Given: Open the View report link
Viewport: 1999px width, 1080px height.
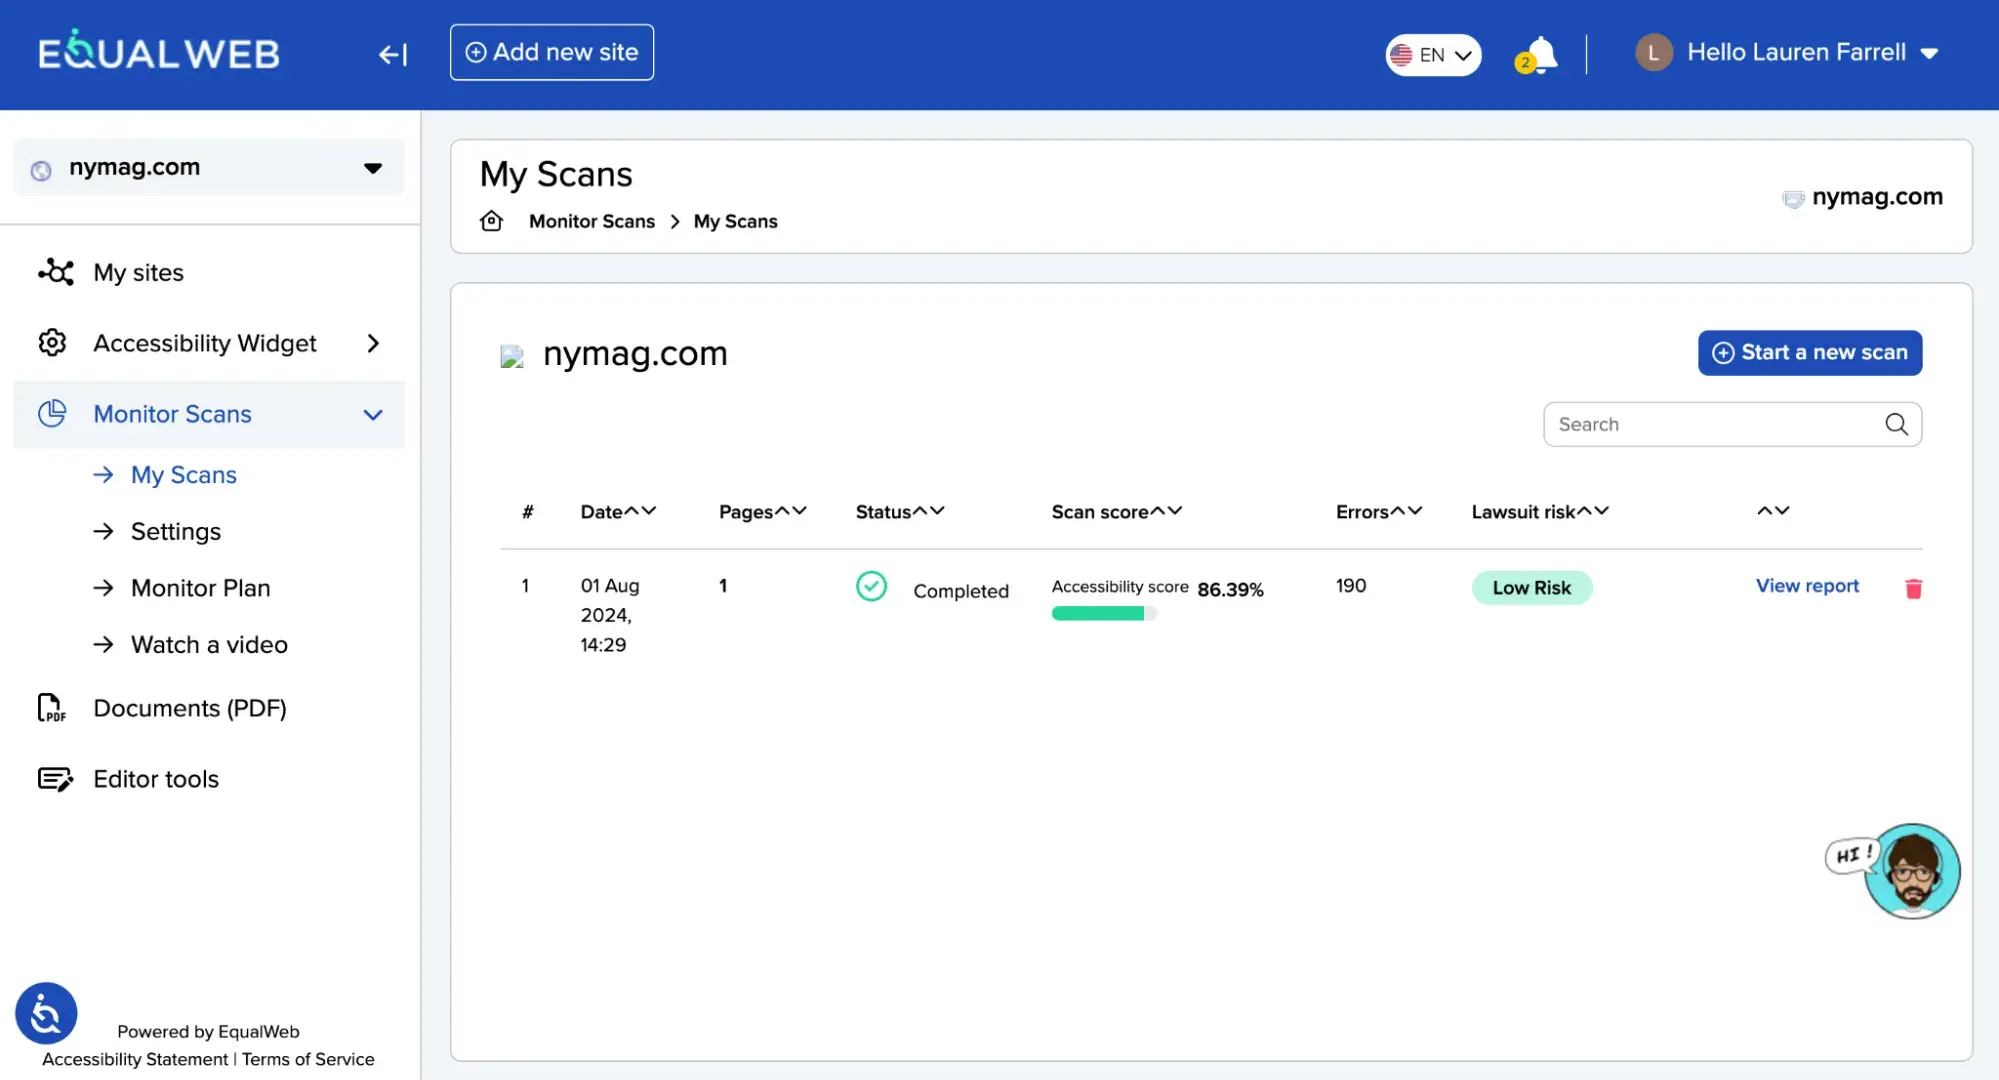Looking at the screenshot, I should (1807, 586).
